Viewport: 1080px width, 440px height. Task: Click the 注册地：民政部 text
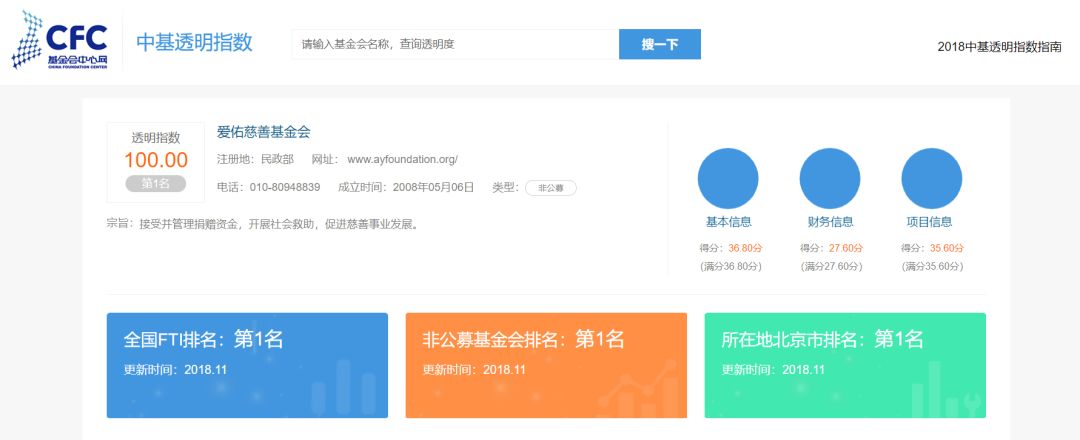(255, 159)
